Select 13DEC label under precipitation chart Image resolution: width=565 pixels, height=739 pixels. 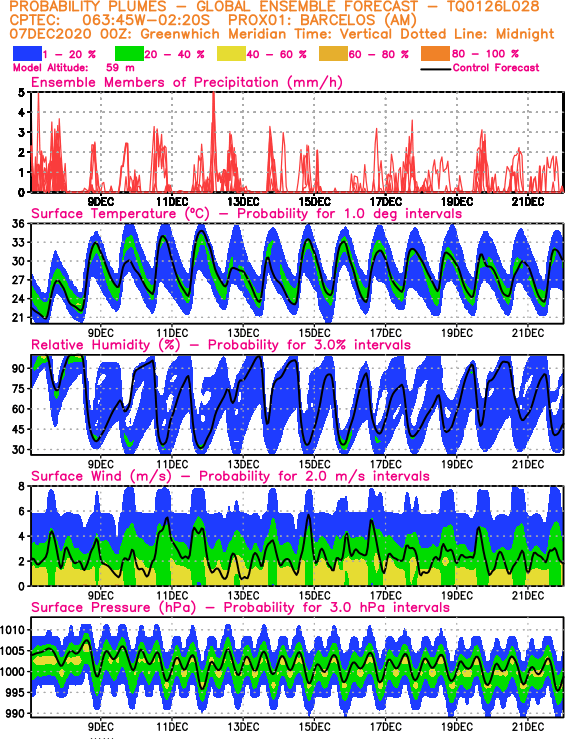pos(243,202)
